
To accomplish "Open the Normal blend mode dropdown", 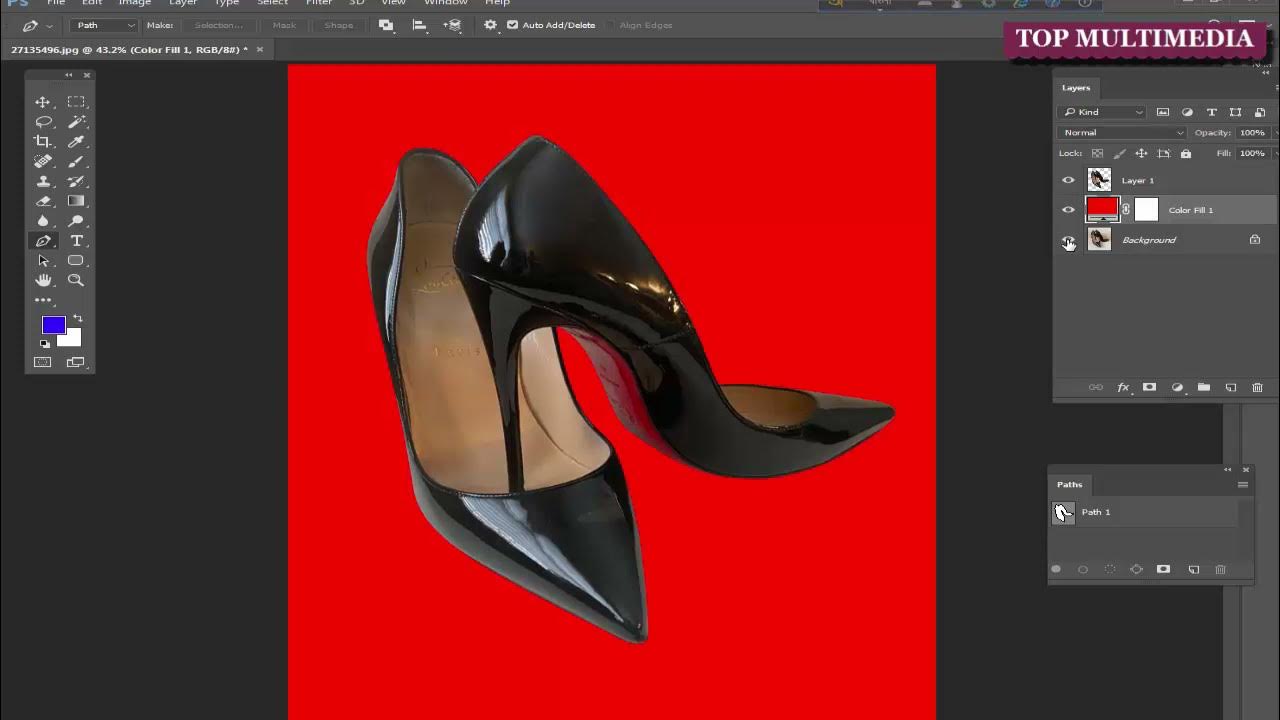I will click(1122, 133).
